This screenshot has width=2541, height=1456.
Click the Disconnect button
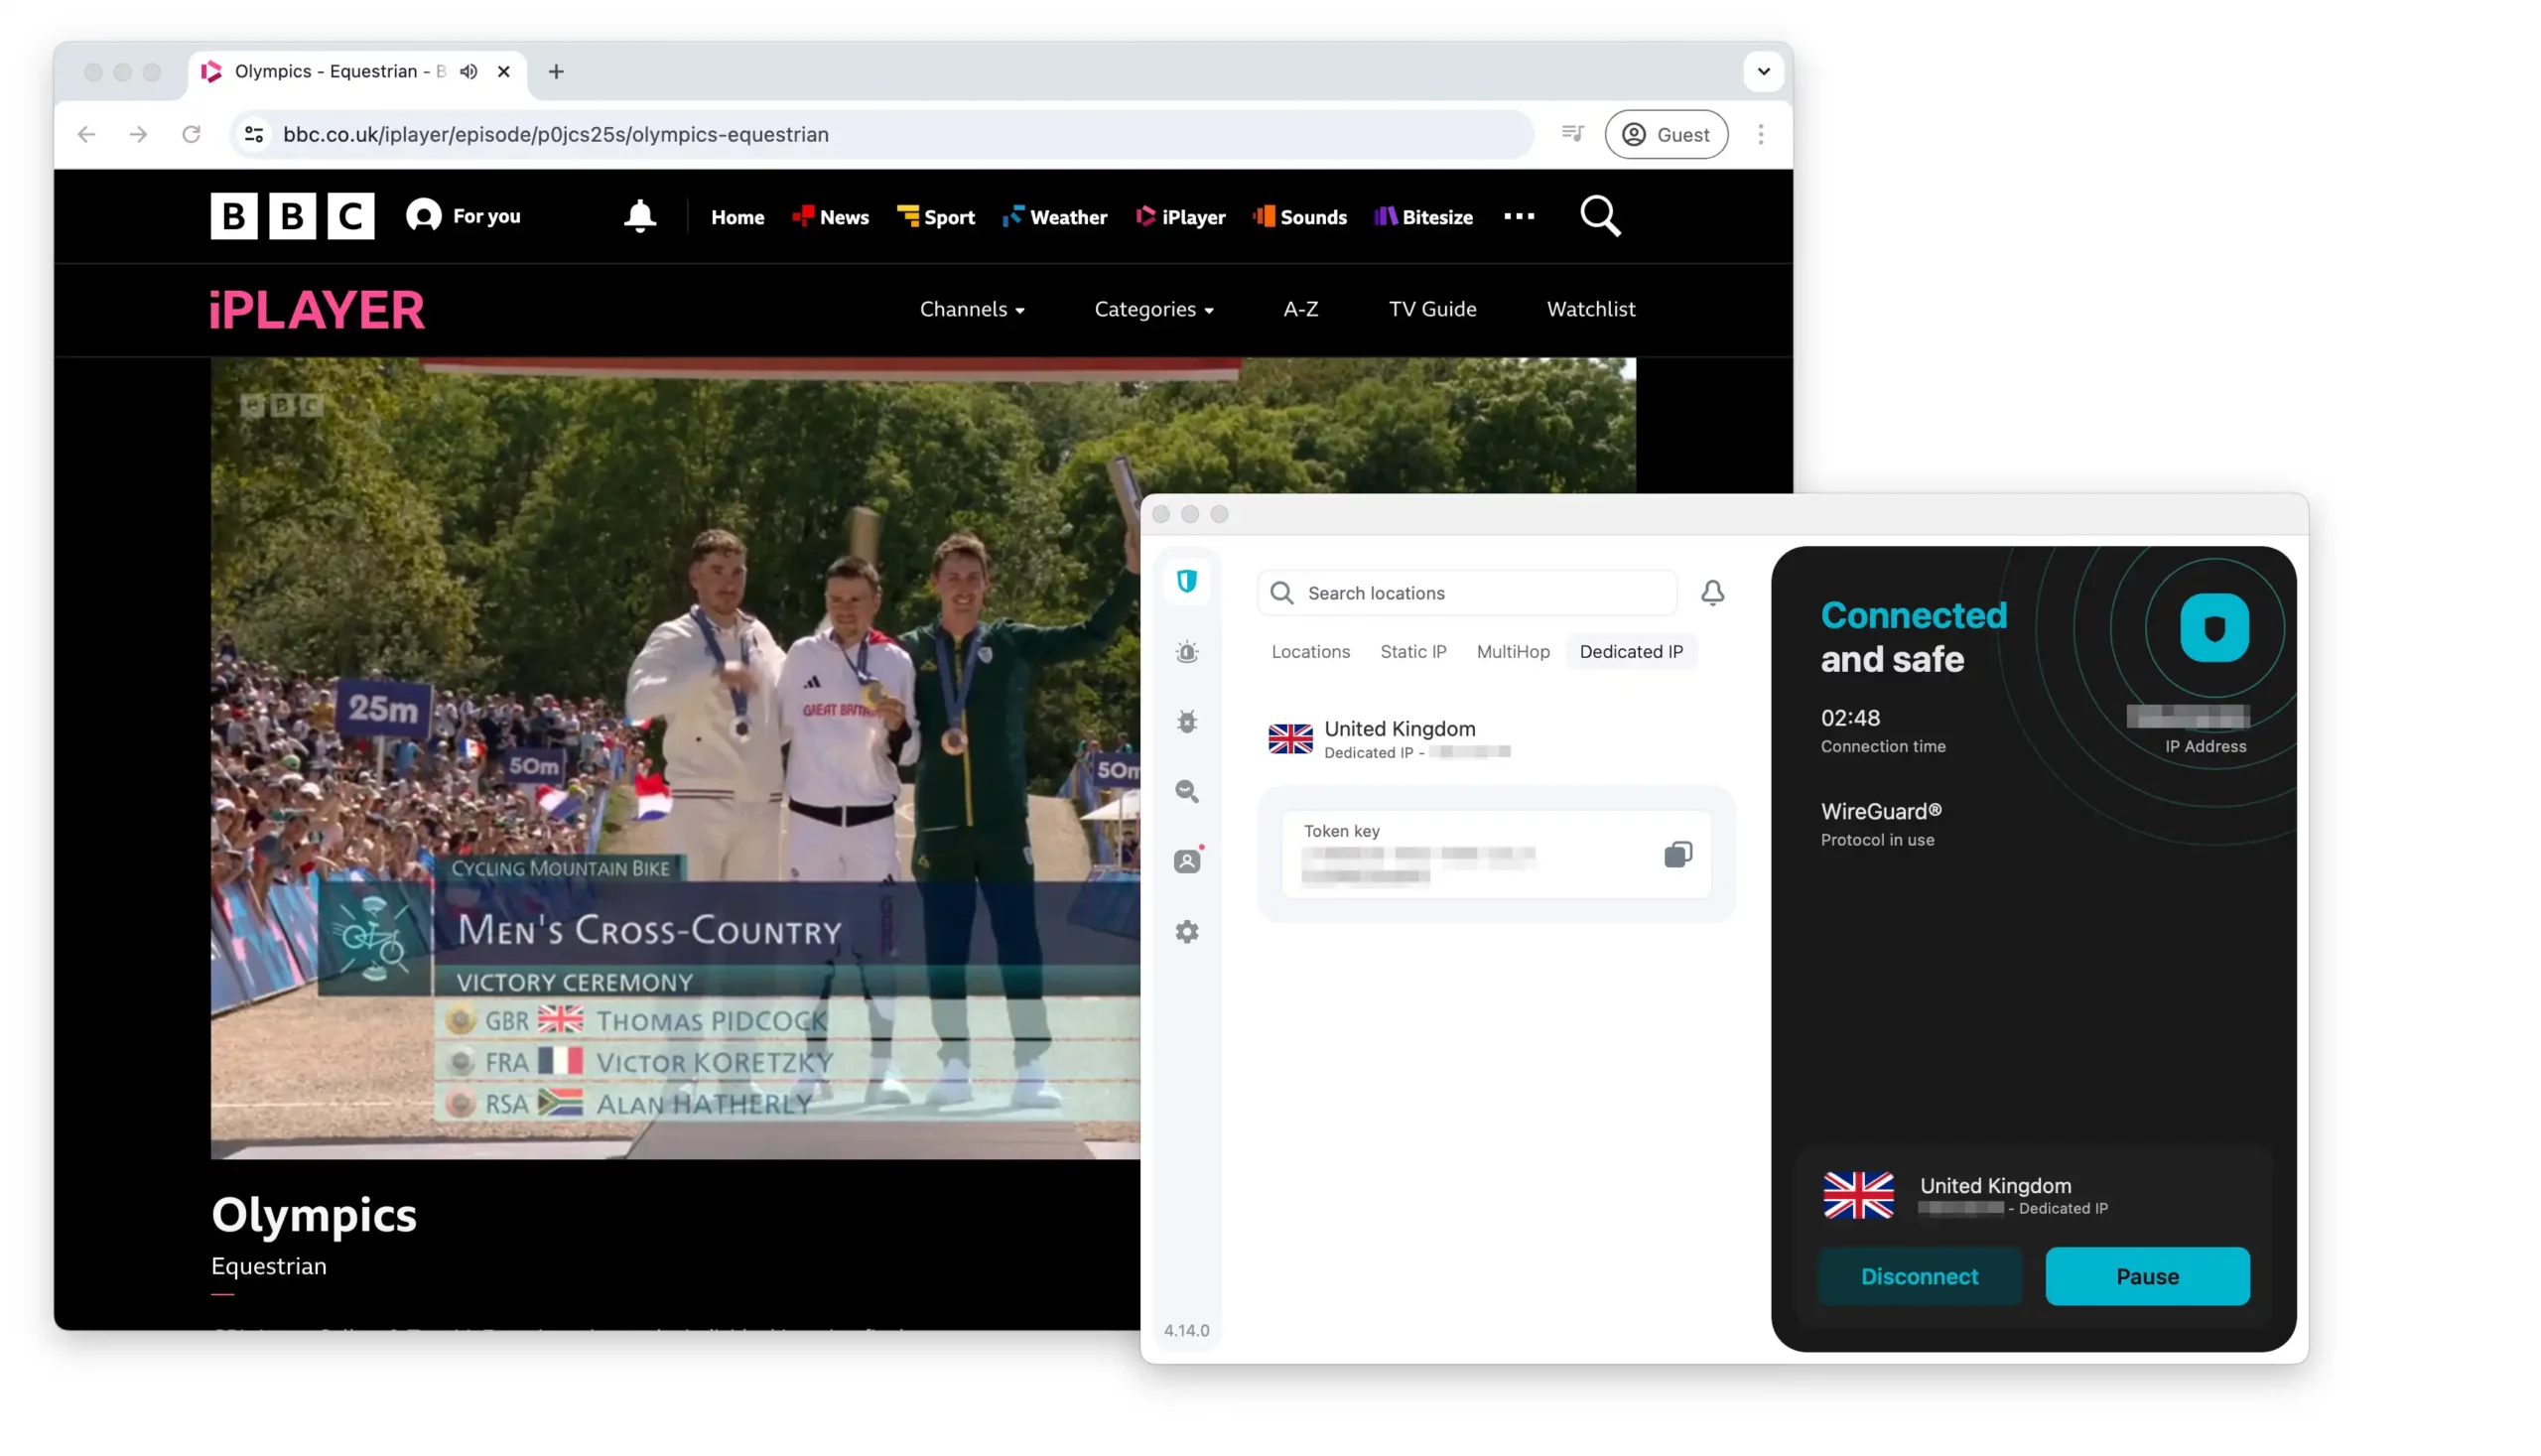pos(1919,1276)
